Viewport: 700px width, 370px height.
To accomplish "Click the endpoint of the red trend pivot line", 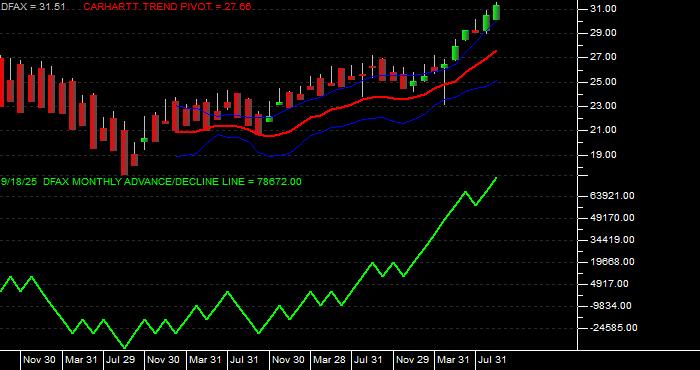I will click(x=496, y=51).
